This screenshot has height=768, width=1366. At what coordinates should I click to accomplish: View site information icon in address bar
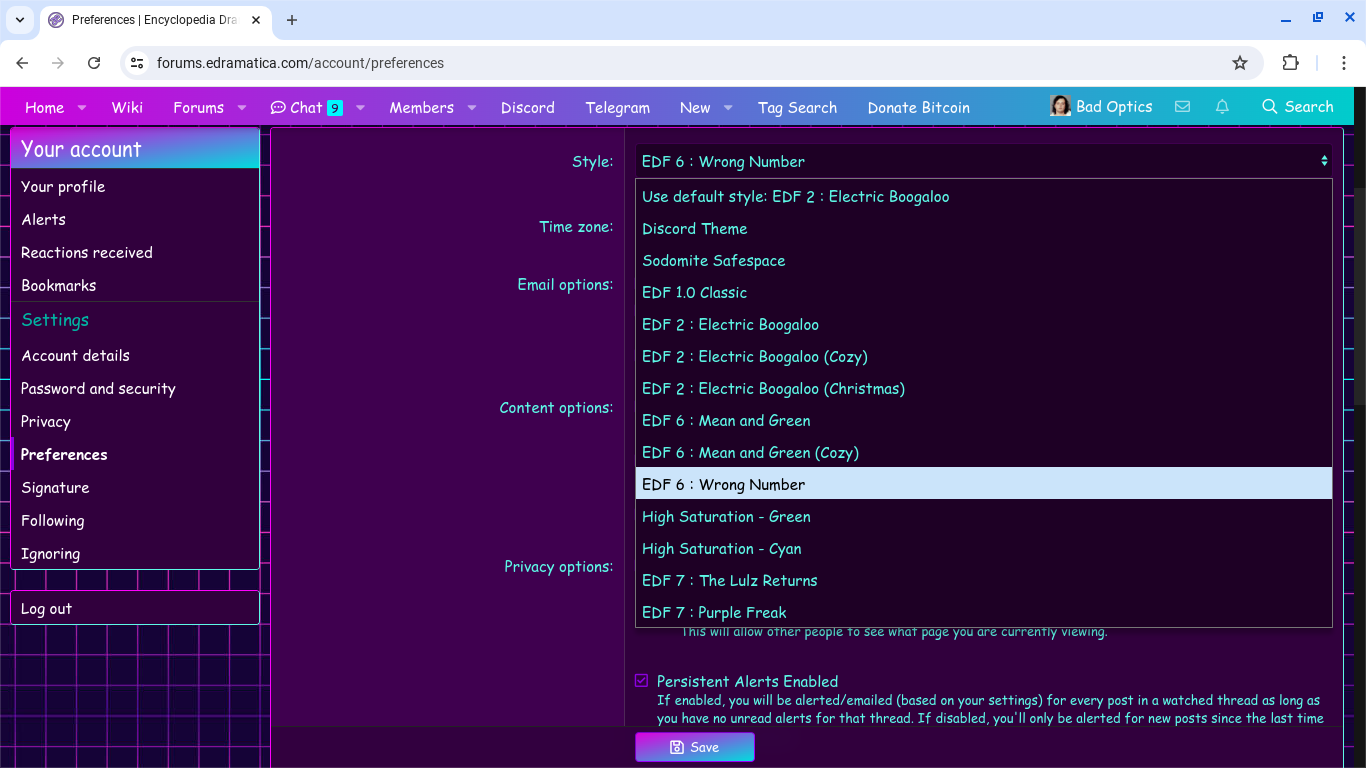tap(138, 63)
